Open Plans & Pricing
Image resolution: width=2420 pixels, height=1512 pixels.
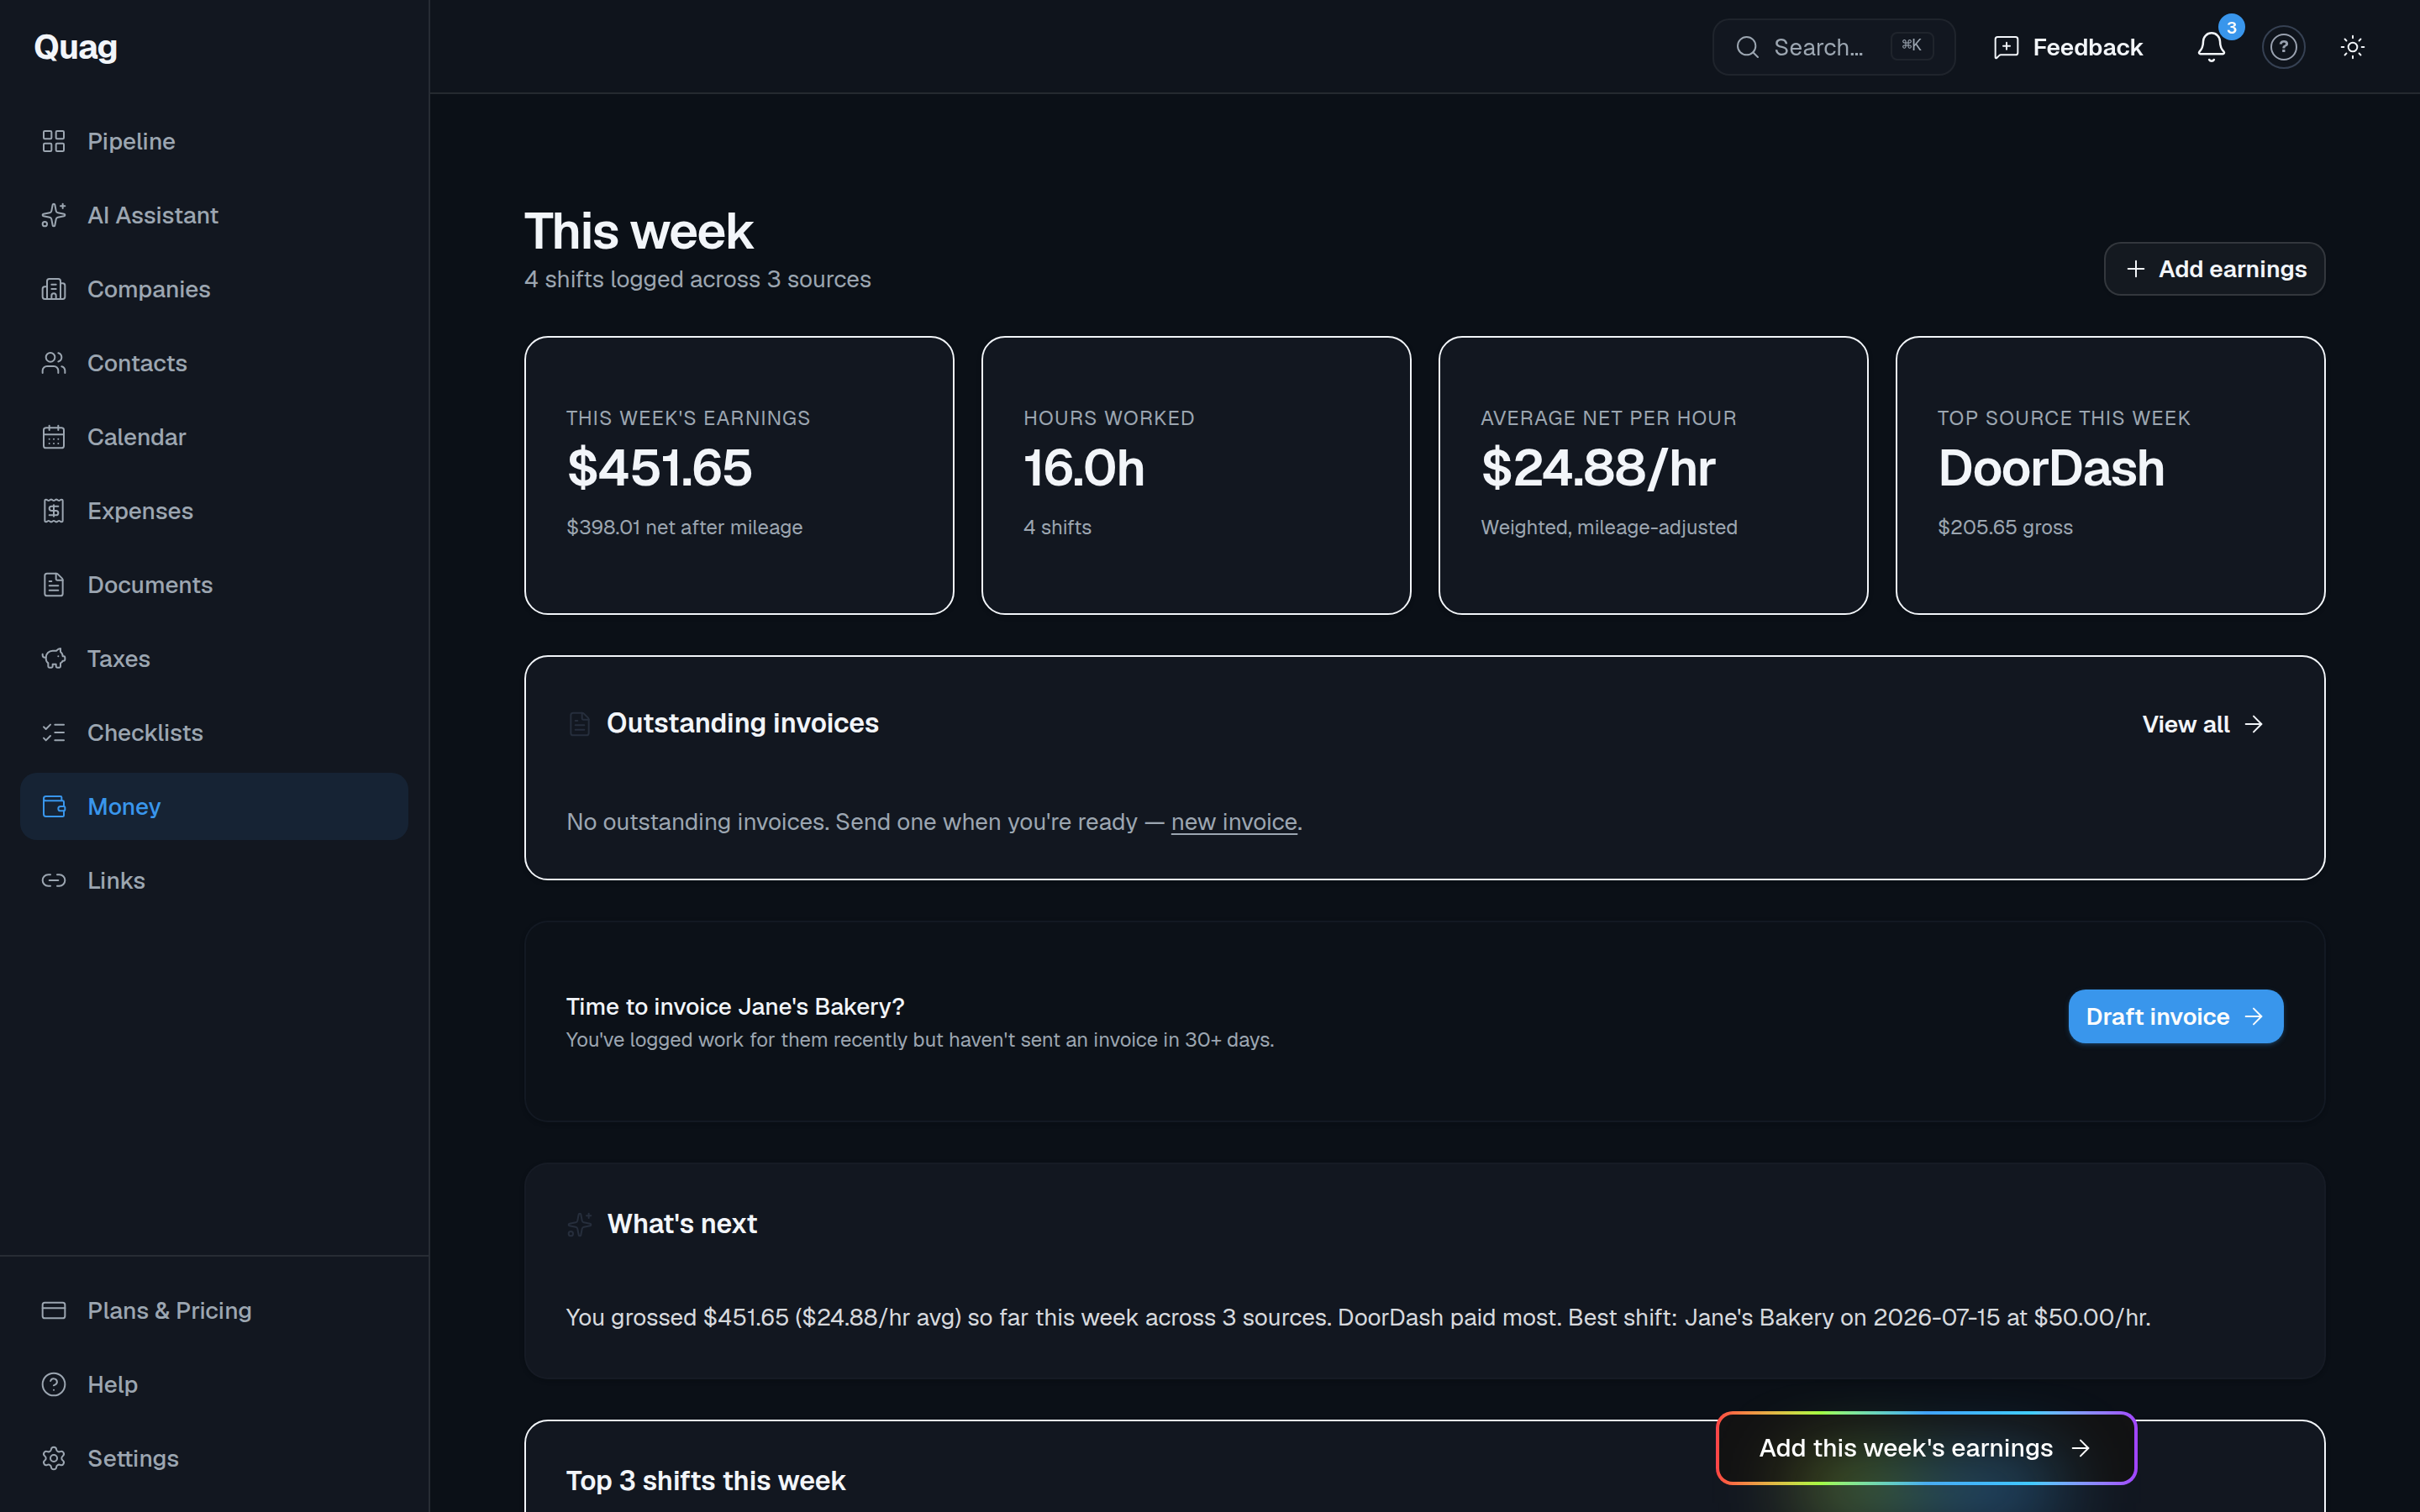(214, 1311)
